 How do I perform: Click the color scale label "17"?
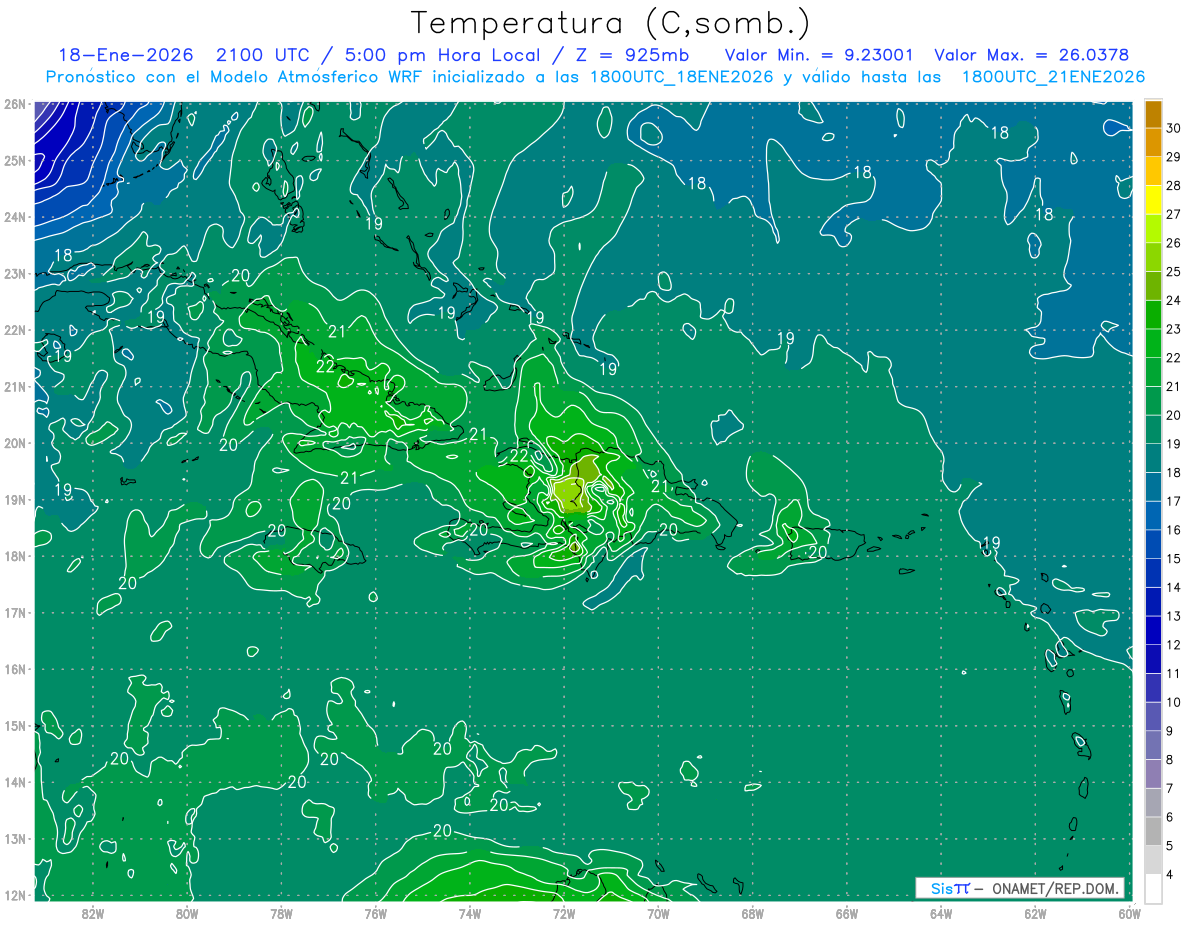[1174, 501]
